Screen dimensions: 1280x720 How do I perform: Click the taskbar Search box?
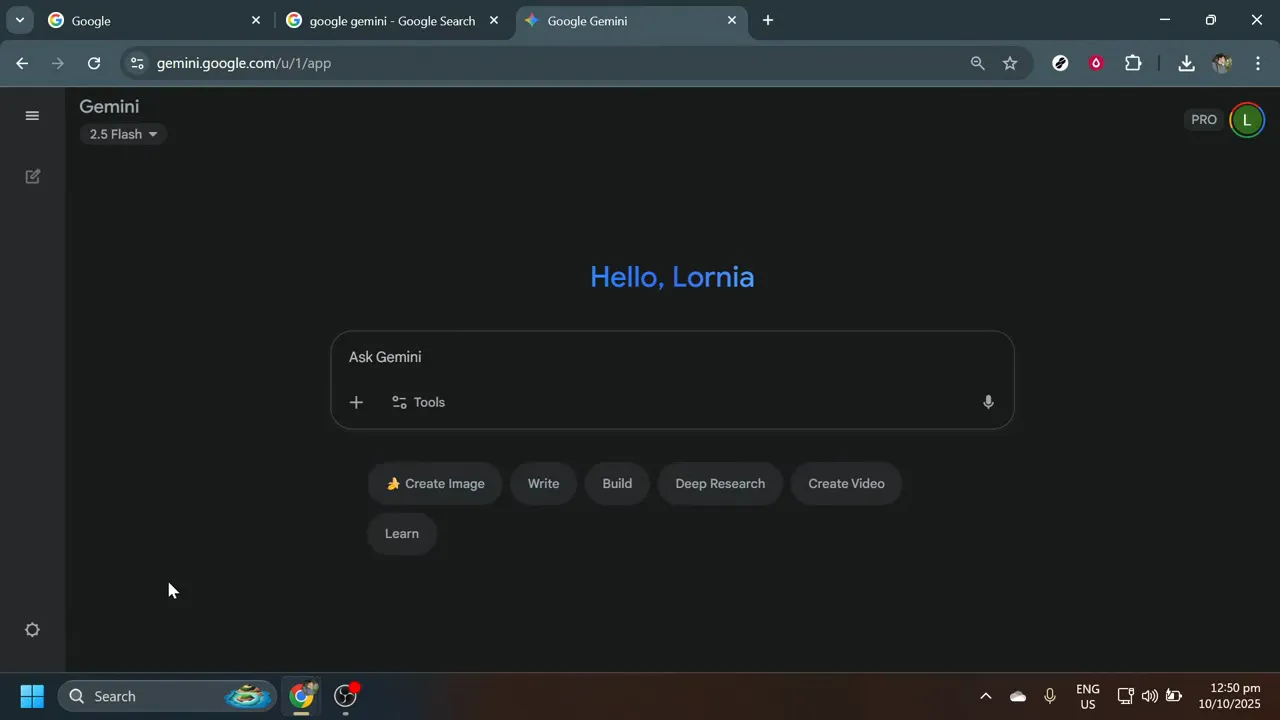coord(167,696)
